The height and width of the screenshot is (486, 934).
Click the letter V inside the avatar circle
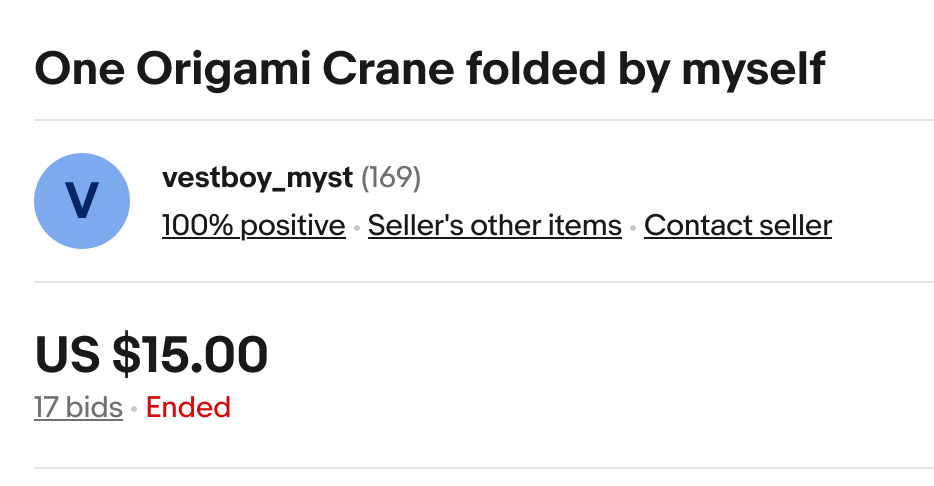(x=82, y=201)
